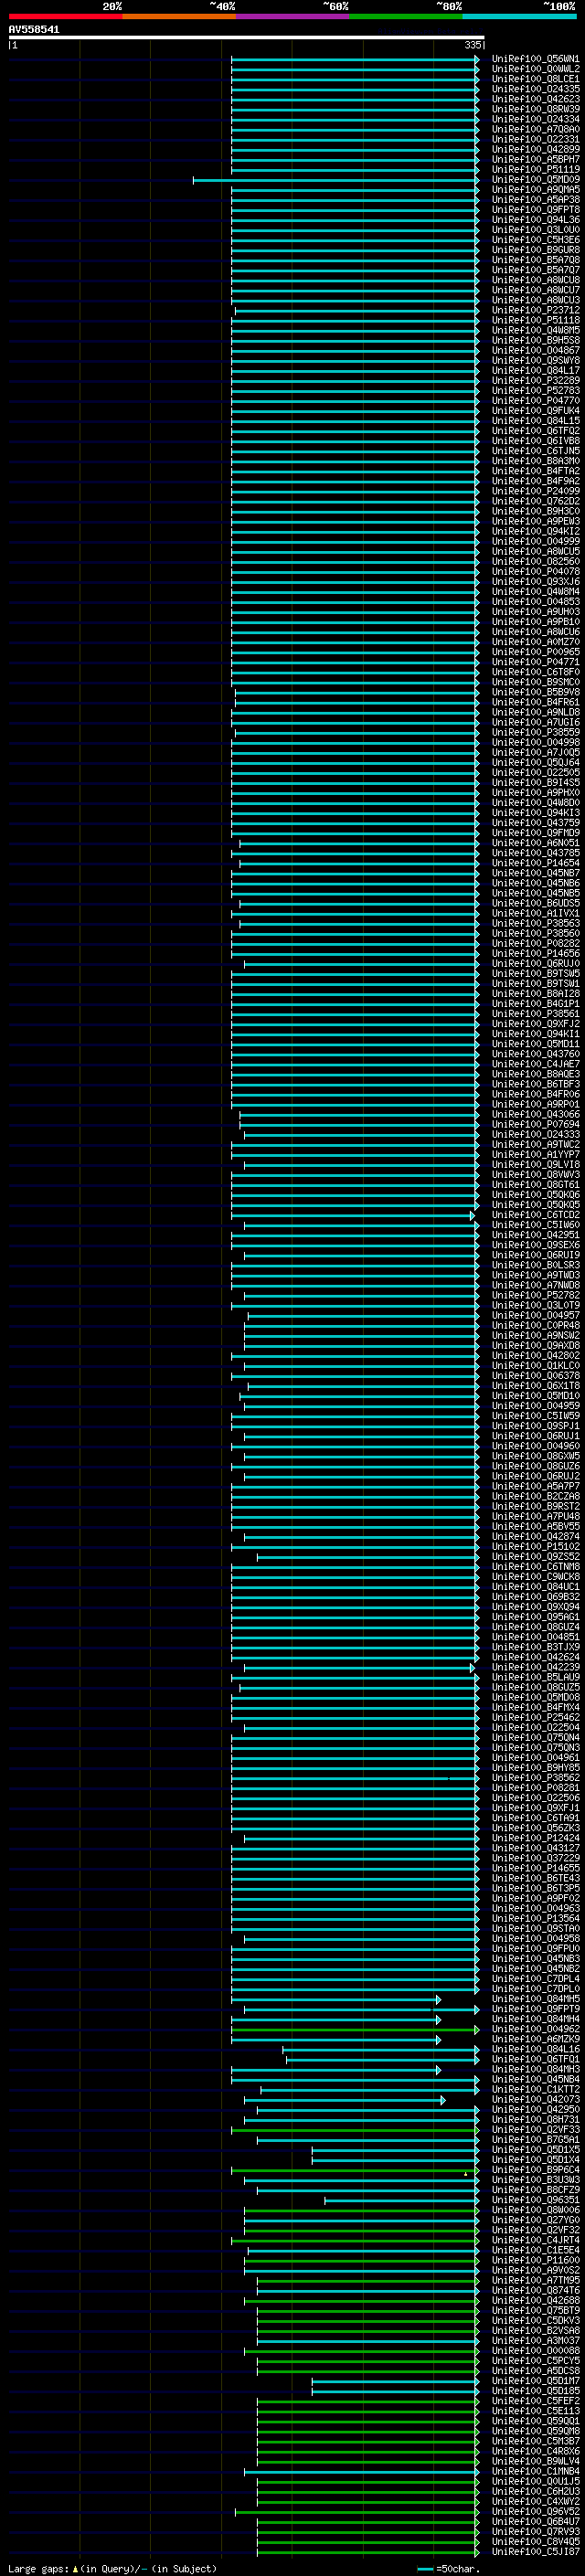Select hit label UniRef100_Q9ZS52

point(536,1556)
